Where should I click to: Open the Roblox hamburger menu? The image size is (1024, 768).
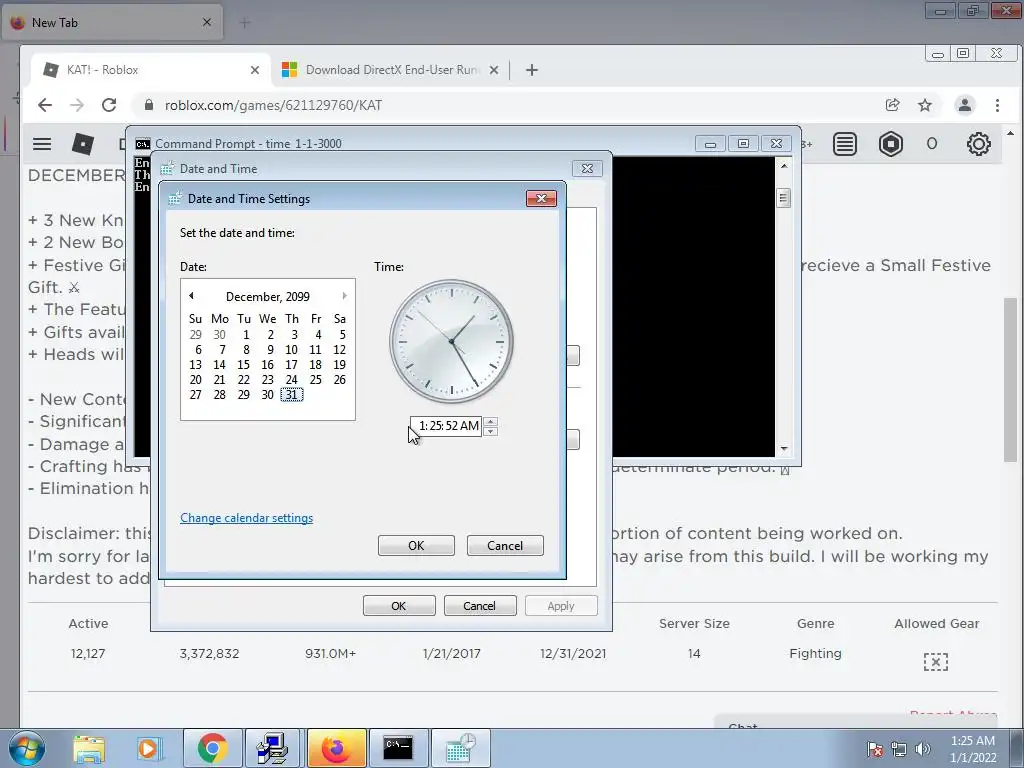point(42,144)
